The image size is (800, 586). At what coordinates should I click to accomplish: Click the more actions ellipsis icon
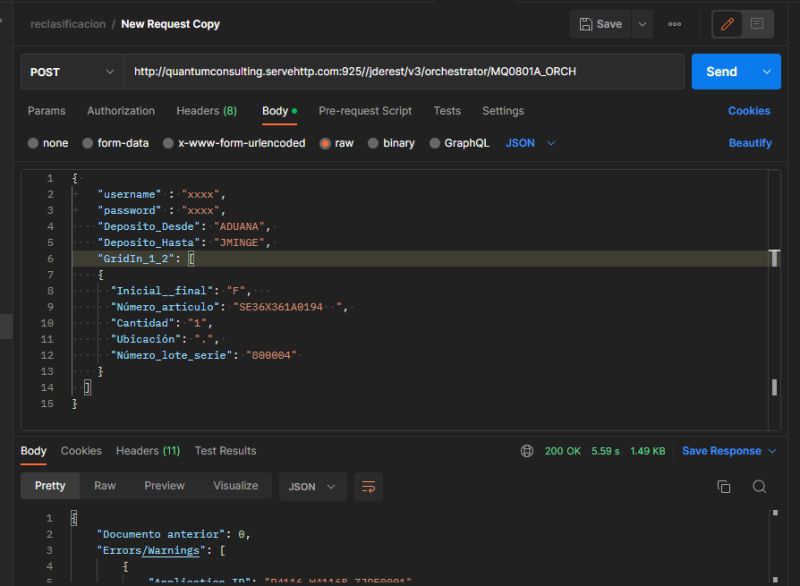pos(675,23)
